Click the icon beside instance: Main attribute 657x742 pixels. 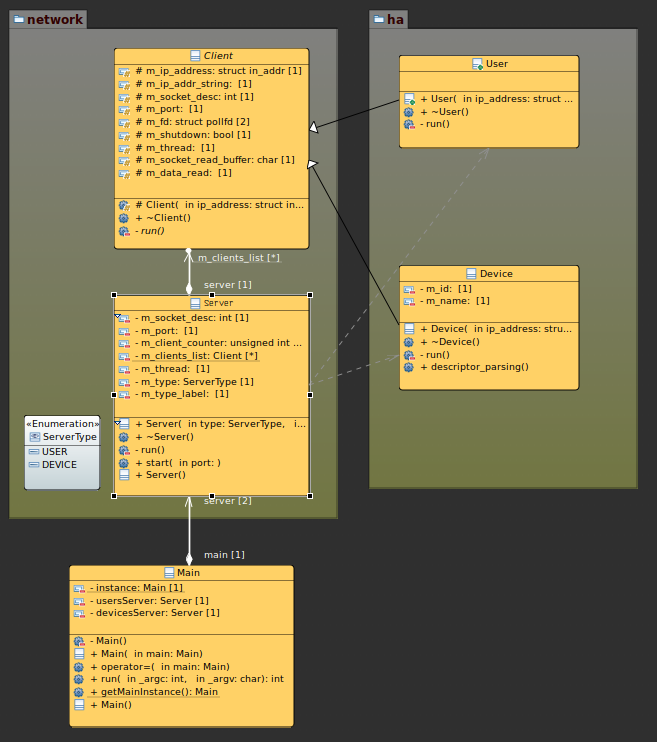coord(79,588)
